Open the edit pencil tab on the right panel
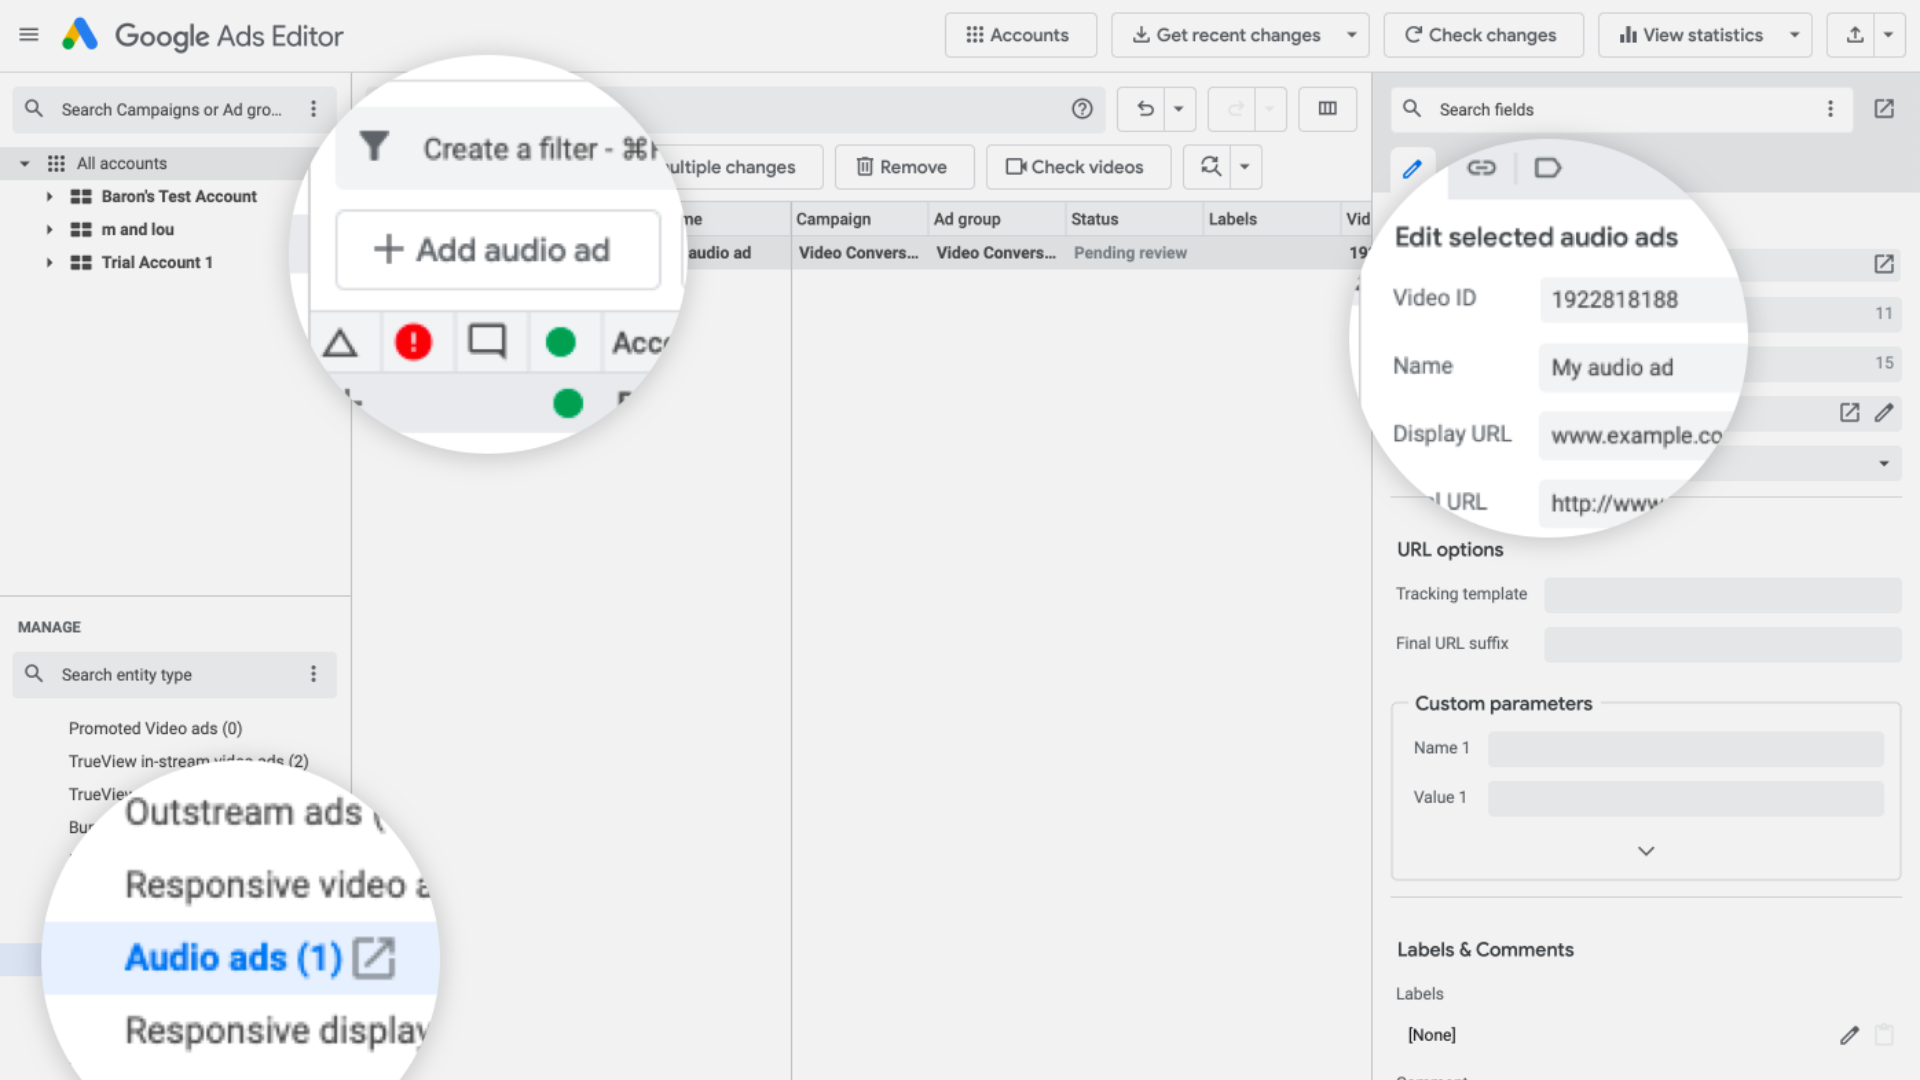 pos(1413,168)
